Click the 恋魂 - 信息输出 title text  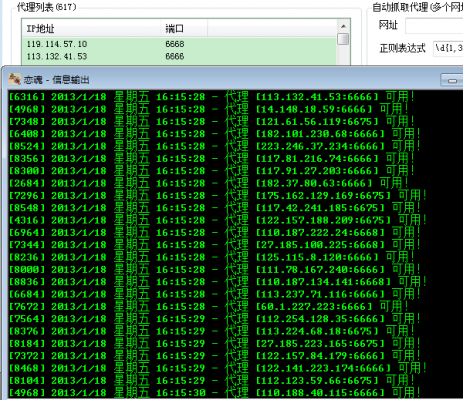click(56, 80)
